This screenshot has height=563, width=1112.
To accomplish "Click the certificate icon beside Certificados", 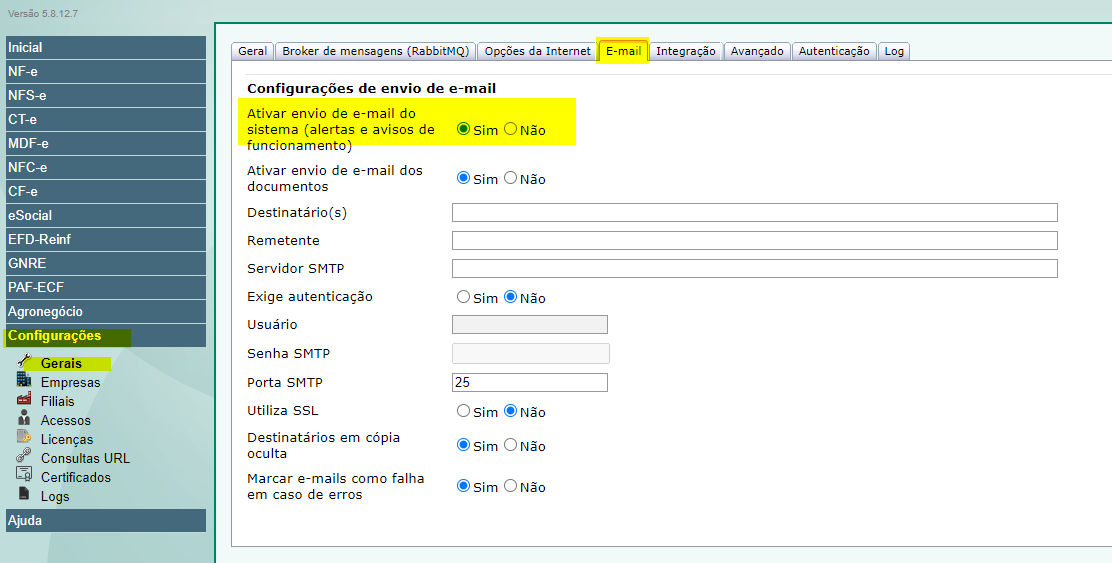I will coord(24,475).
